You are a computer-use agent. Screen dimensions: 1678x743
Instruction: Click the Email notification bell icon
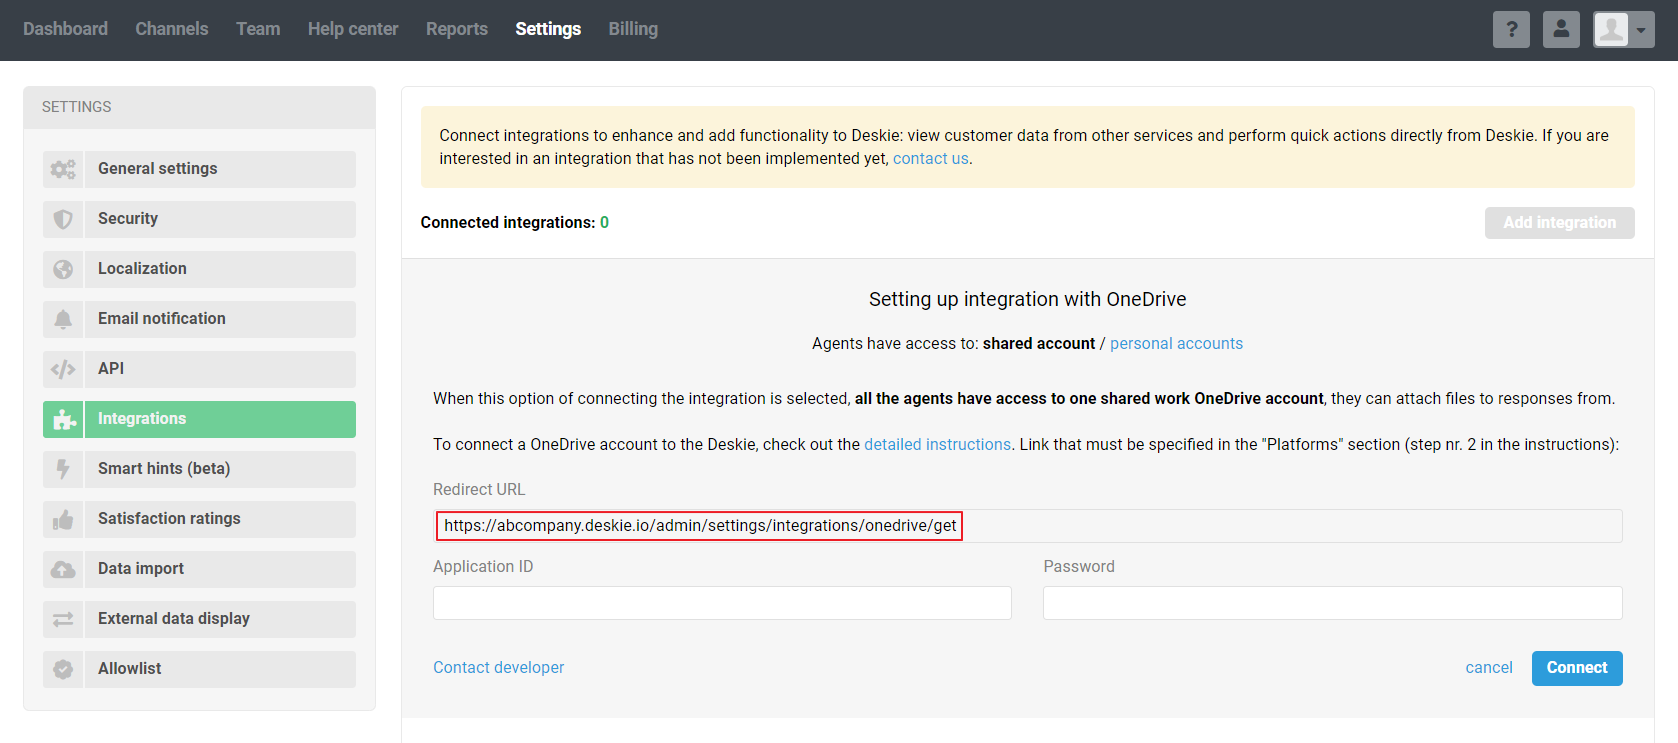click(x=63, y=319)
